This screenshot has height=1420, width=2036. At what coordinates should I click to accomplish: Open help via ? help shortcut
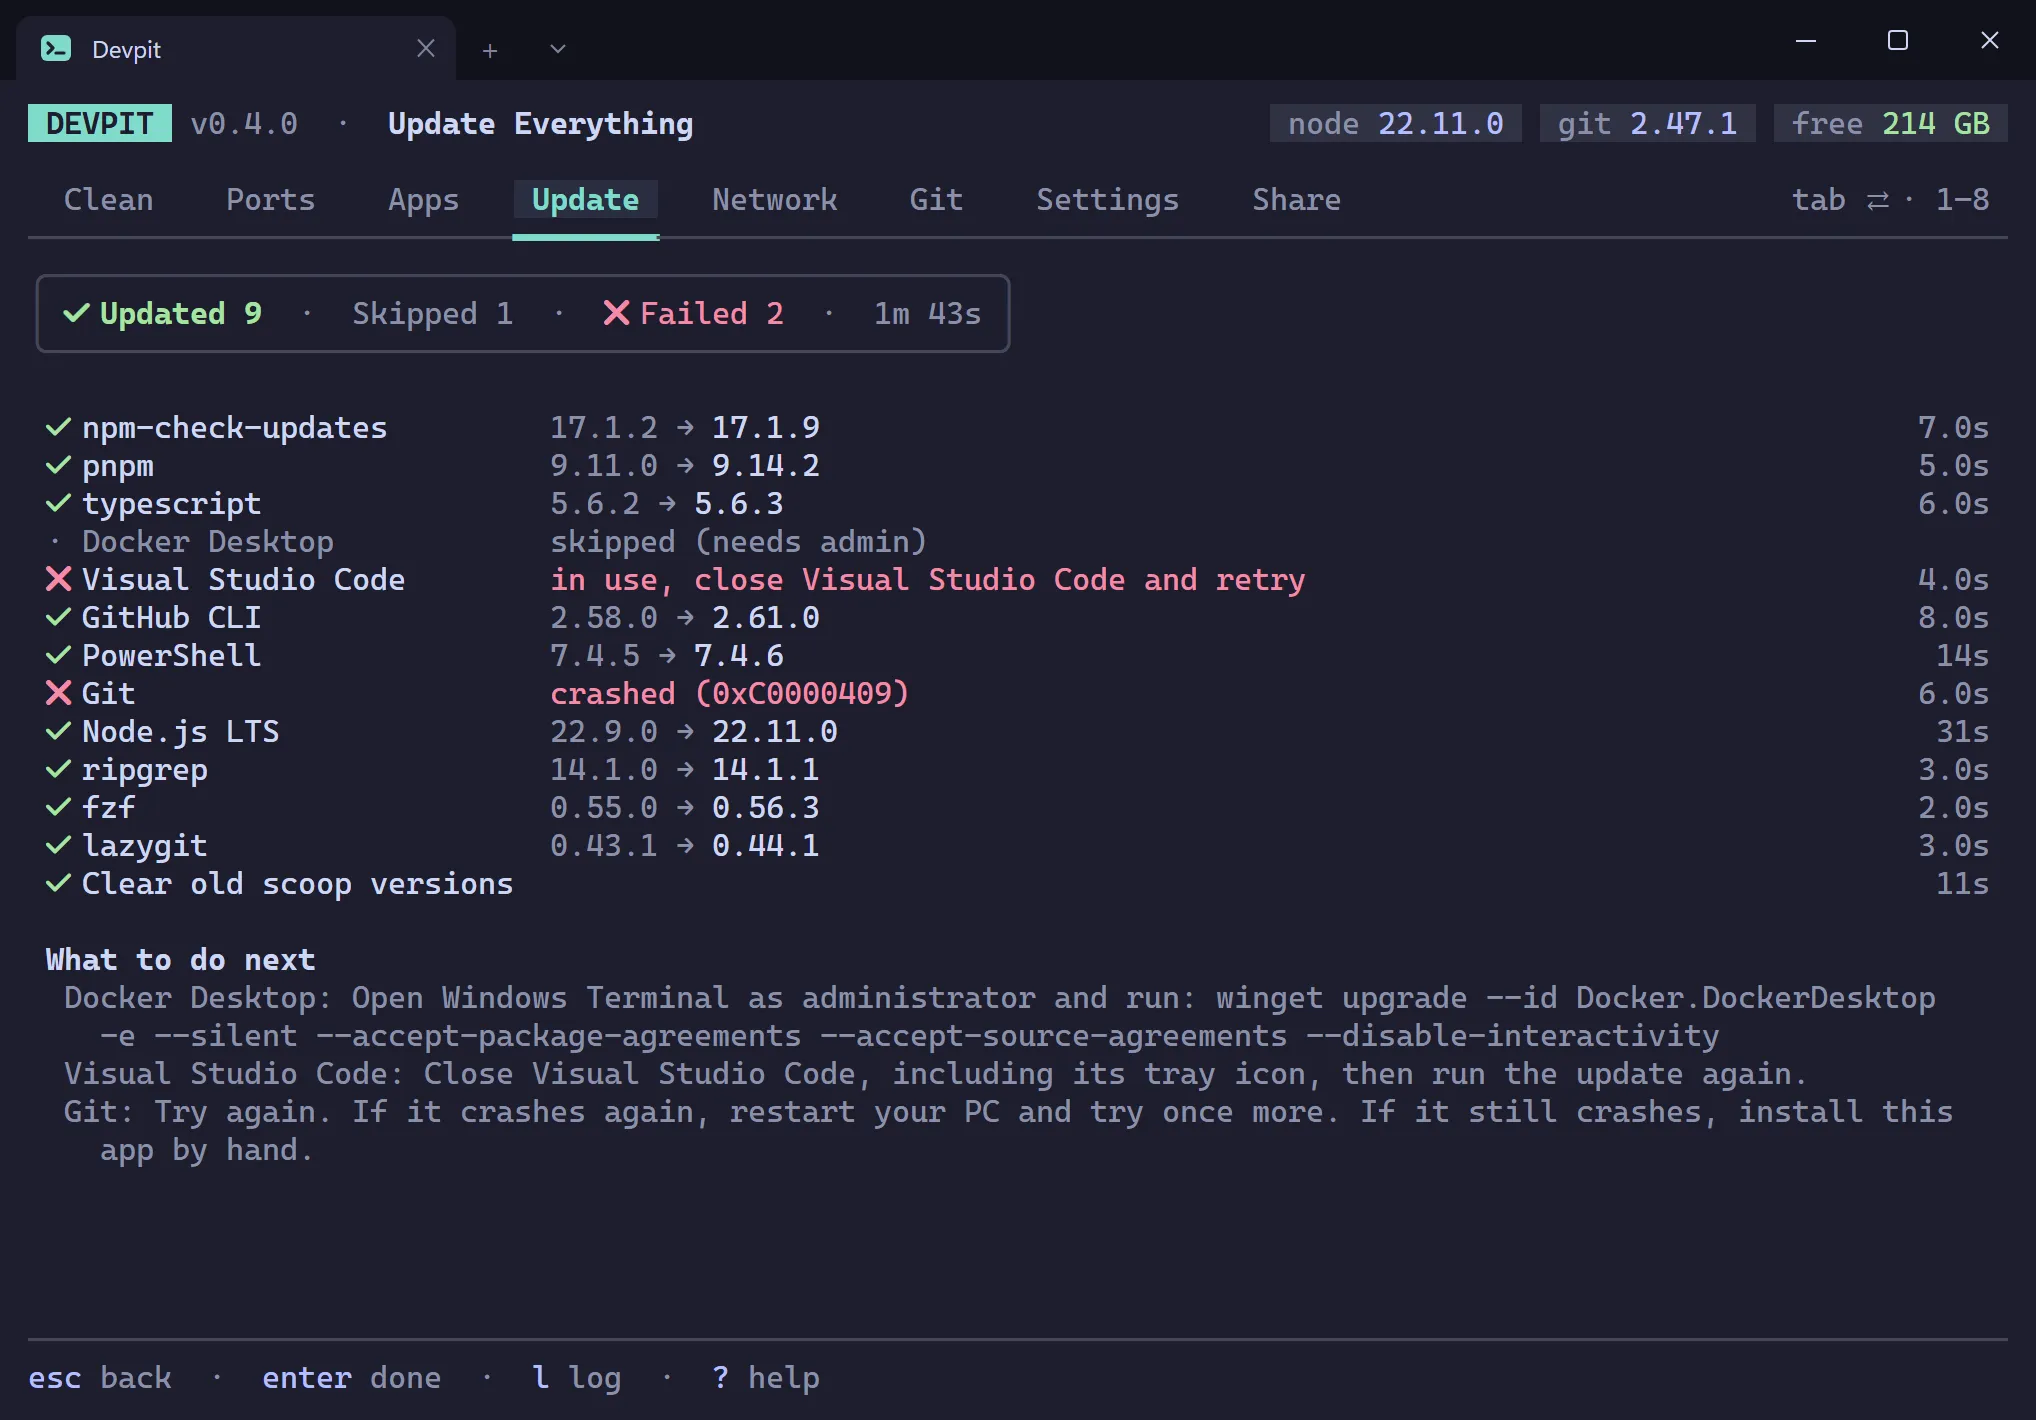coord(766,1378)
